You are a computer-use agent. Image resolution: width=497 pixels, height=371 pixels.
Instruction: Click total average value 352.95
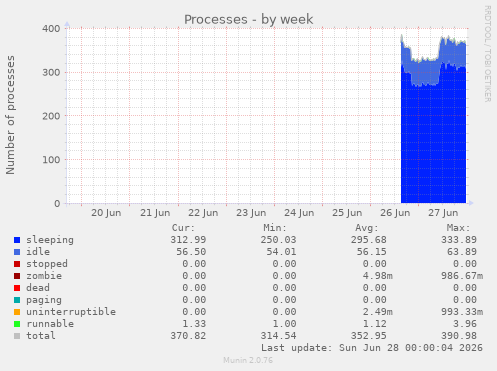pyautogui.click(x=369, y=336)
